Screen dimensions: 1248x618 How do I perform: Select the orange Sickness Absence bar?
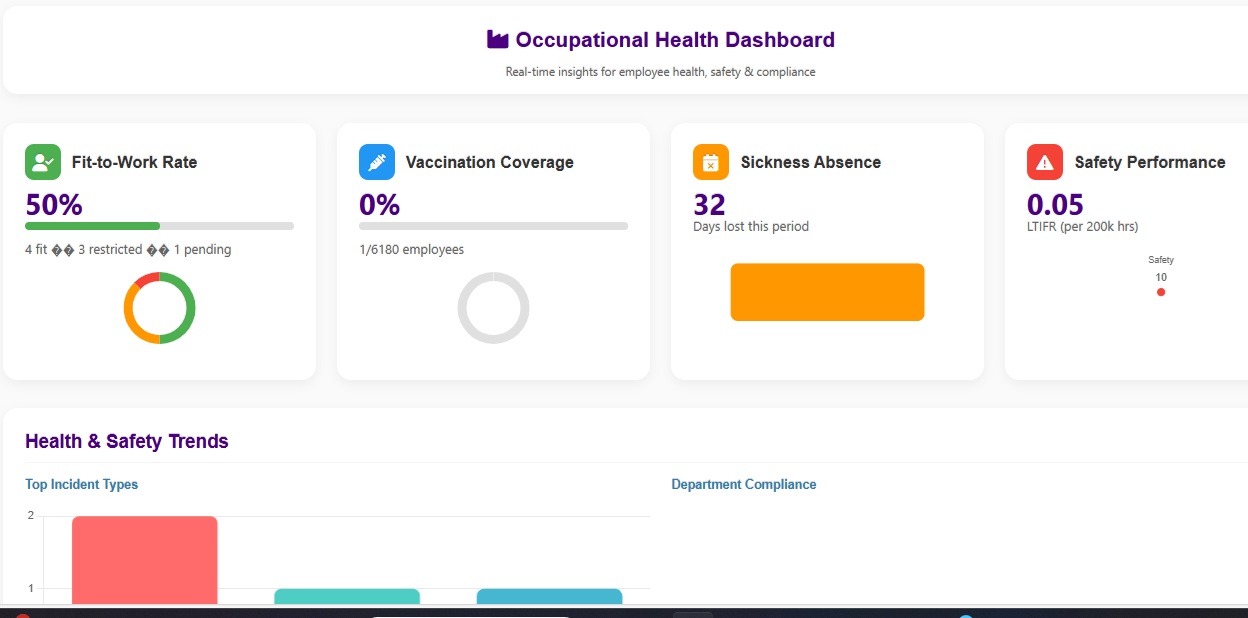pyautogui.click(x=827, y=291)
